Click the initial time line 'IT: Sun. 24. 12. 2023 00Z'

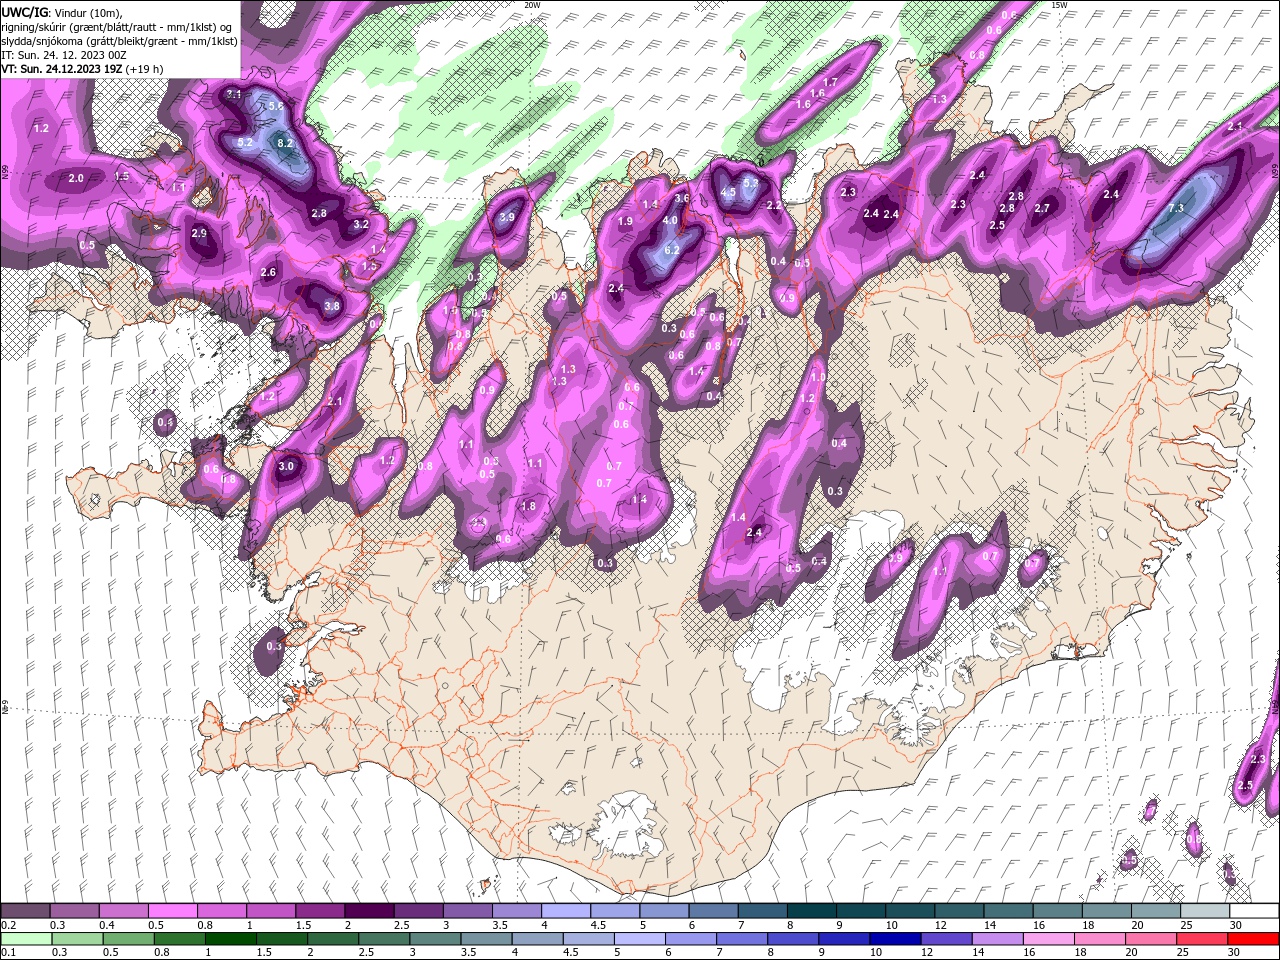[64, 55]
